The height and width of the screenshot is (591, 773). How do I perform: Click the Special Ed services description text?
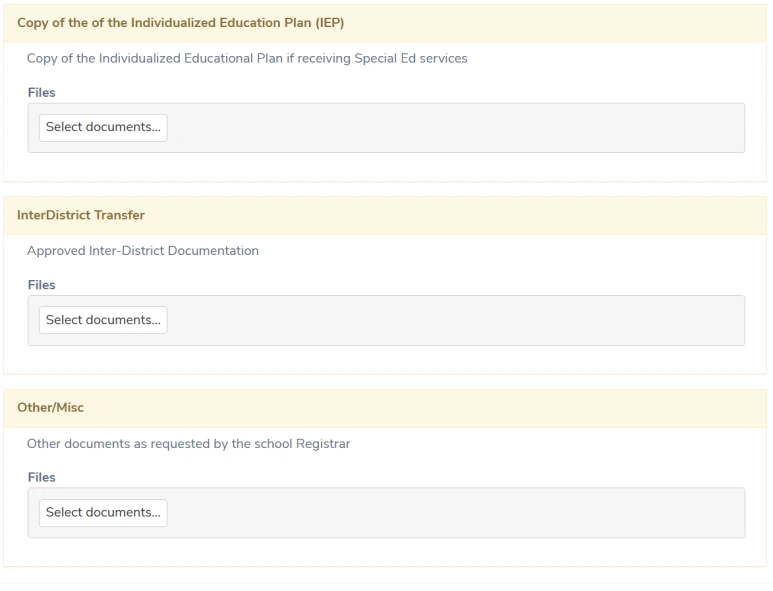(x=247, y=58)
